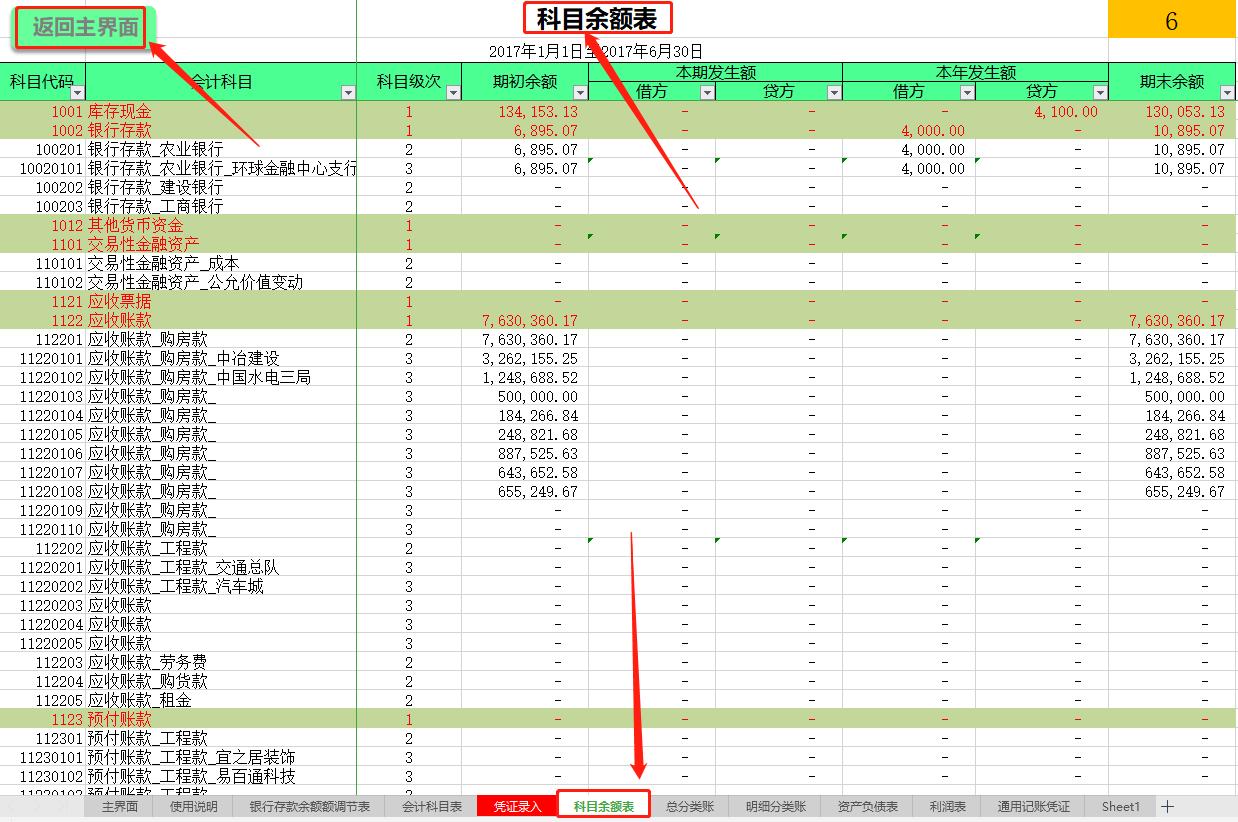Add a new worksheet via the plus icon

click(x=1168, y=806)
